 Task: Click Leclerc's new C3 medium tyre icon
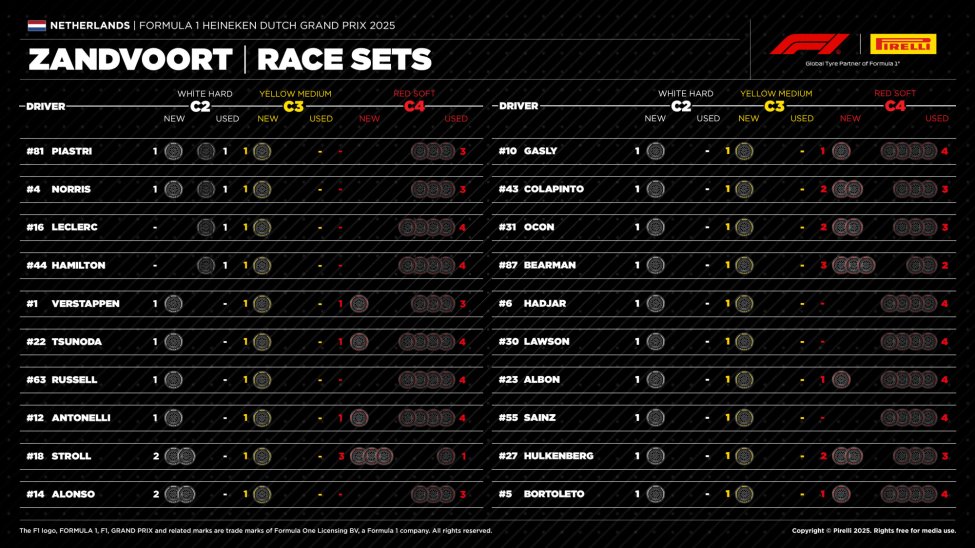(262, 227)
